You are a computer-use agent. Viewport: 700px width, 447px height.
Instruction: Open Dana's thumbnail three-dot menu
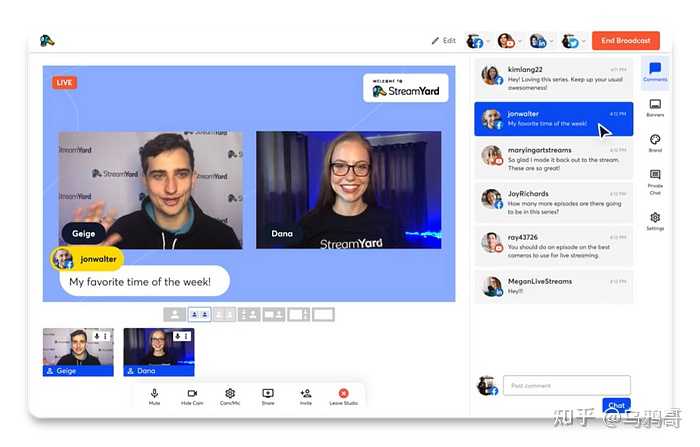pyautogui.click(x=186, y=336)
